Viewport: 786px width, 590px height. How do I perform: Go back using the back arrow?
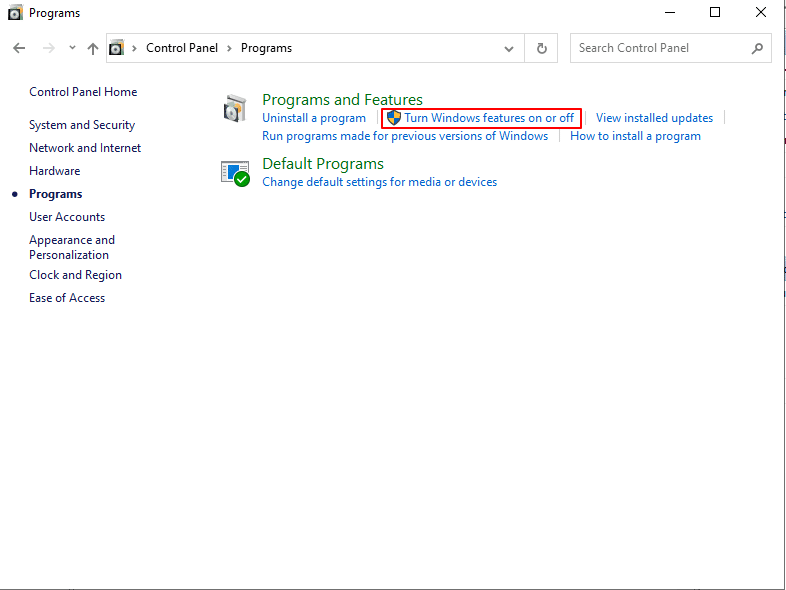coord(19,48)
